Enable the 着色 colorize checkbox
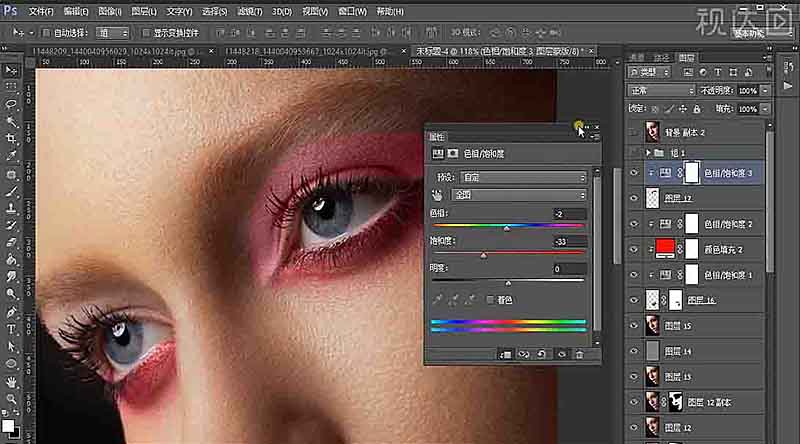This screenshot has width=800, height=444. coord(490,300)
